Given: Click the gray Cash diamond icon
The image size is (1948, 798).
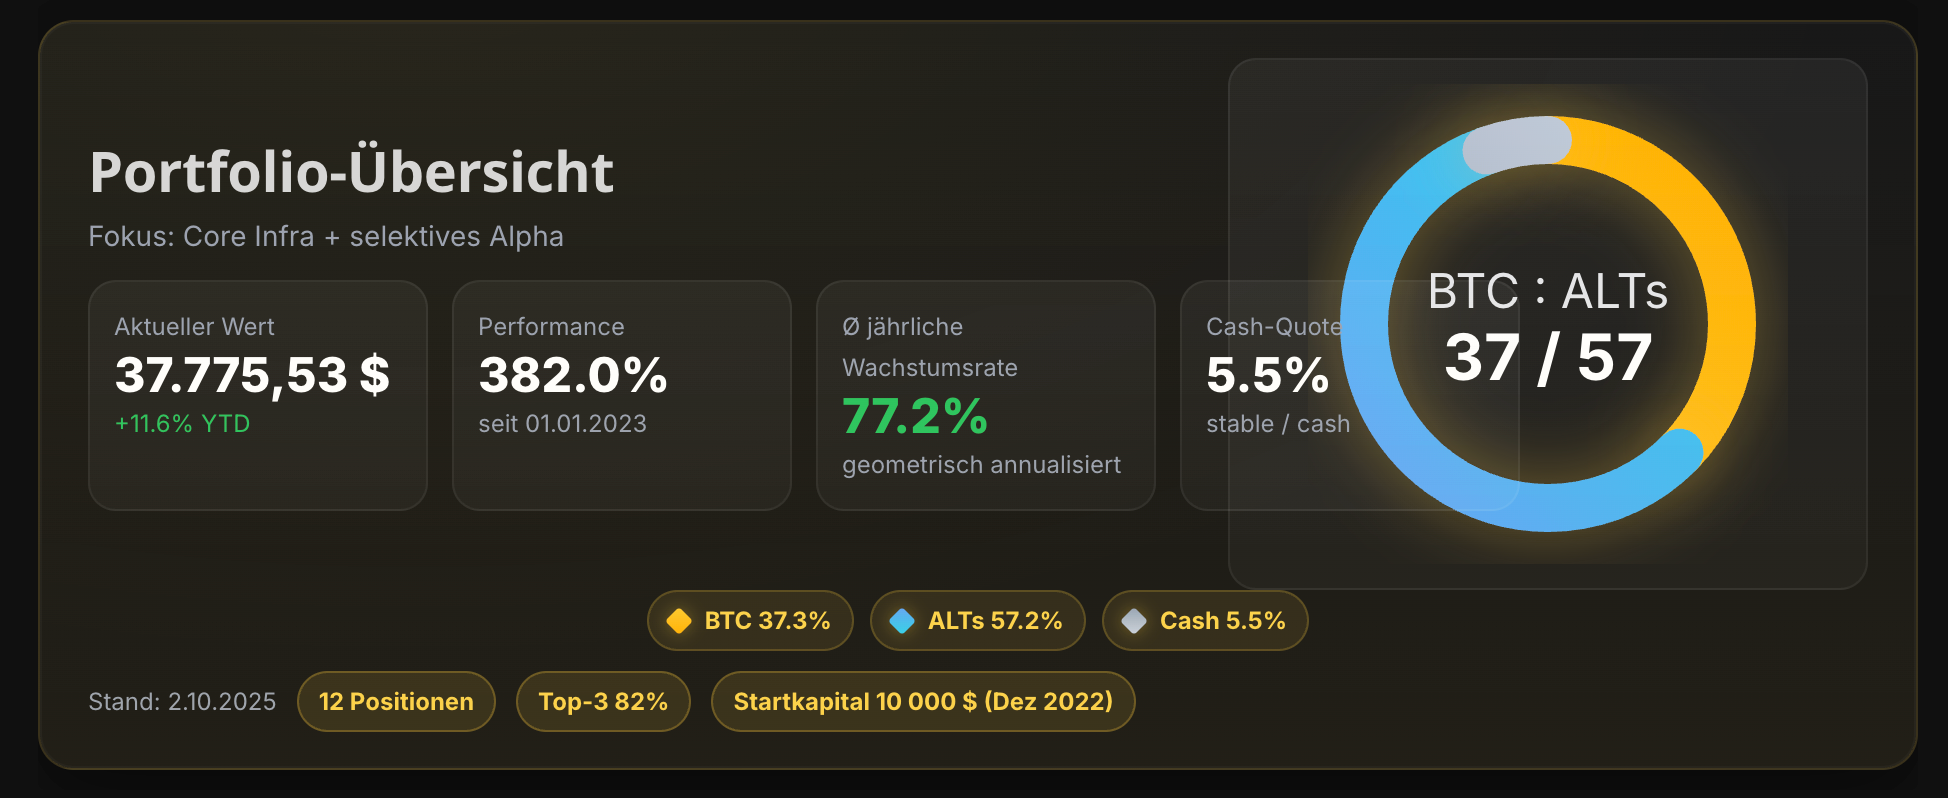Looking at the screenshot, I should click(1134, 621).
